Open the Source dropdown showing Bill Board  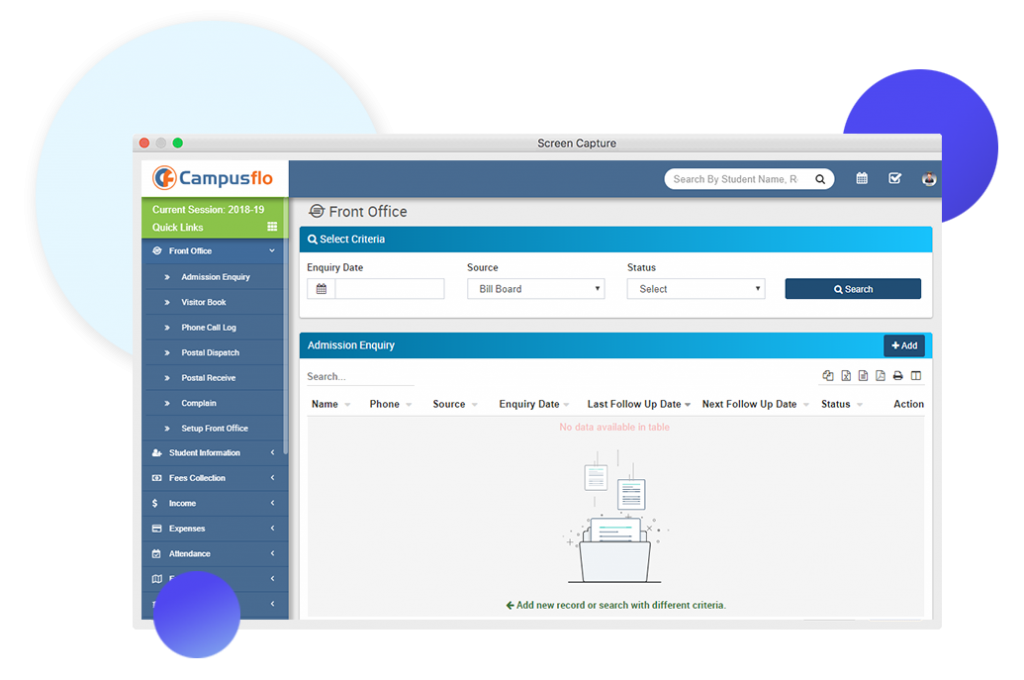tap(535, 288)
